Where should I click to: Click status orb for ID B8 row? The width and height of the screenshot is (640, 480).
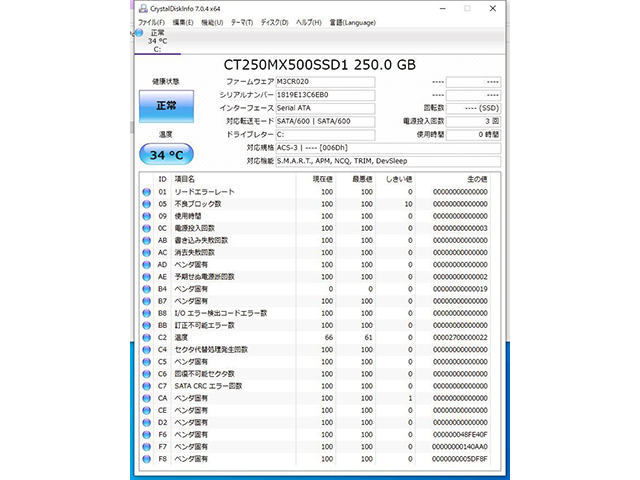tap(147, 313)
